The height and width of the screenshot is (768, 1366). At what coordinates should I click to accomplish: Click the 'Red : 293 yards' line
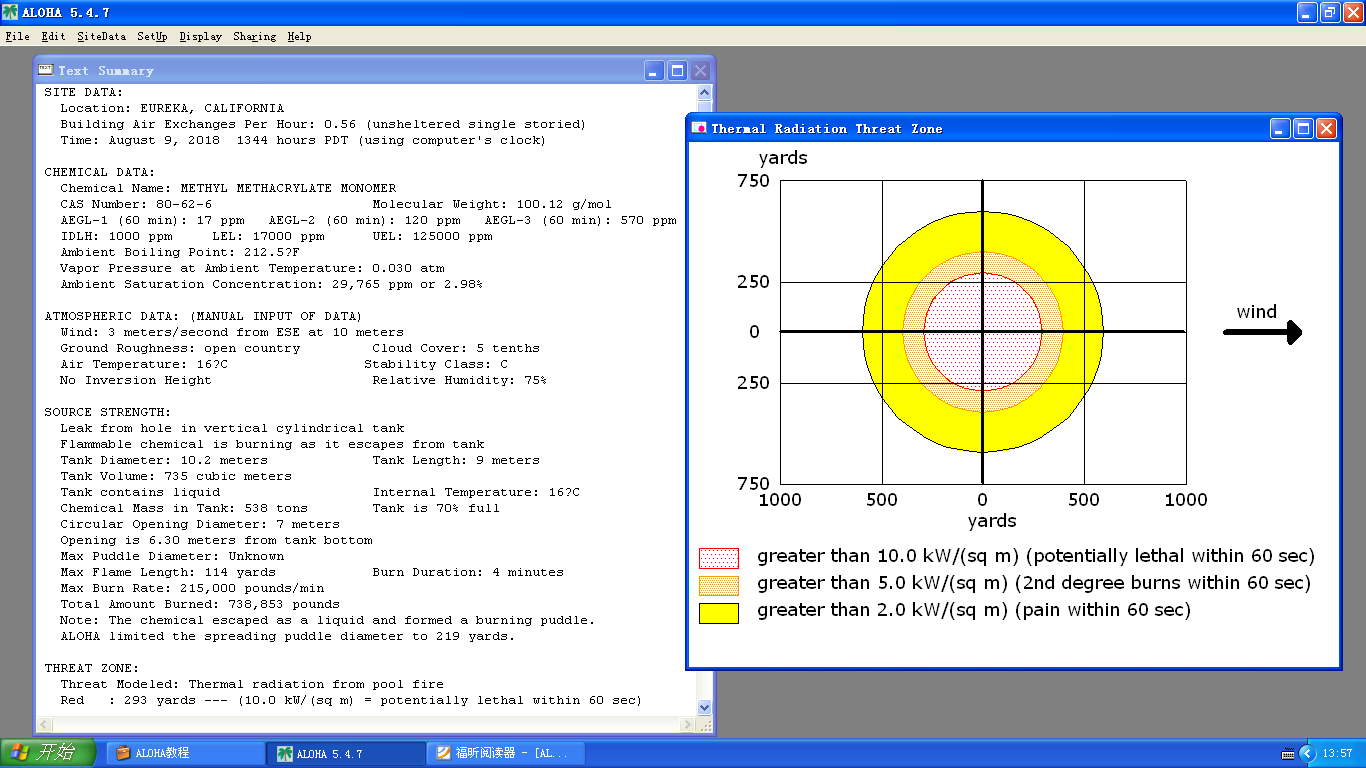351,700
